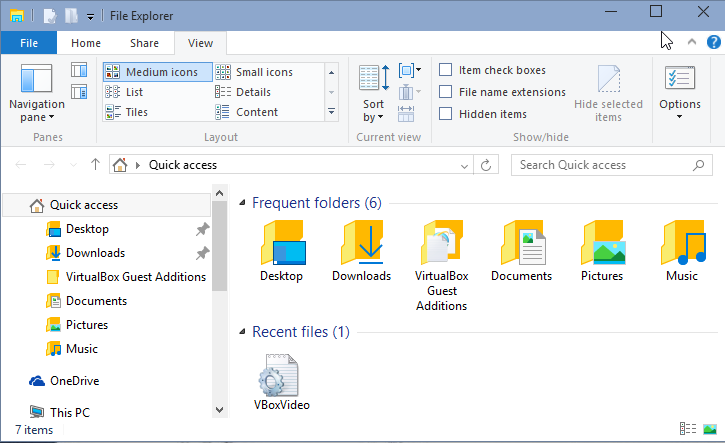Switch to large thumbnails view in status bar
Viewport: 725px width, 443px height.
(x=709, y=429)
